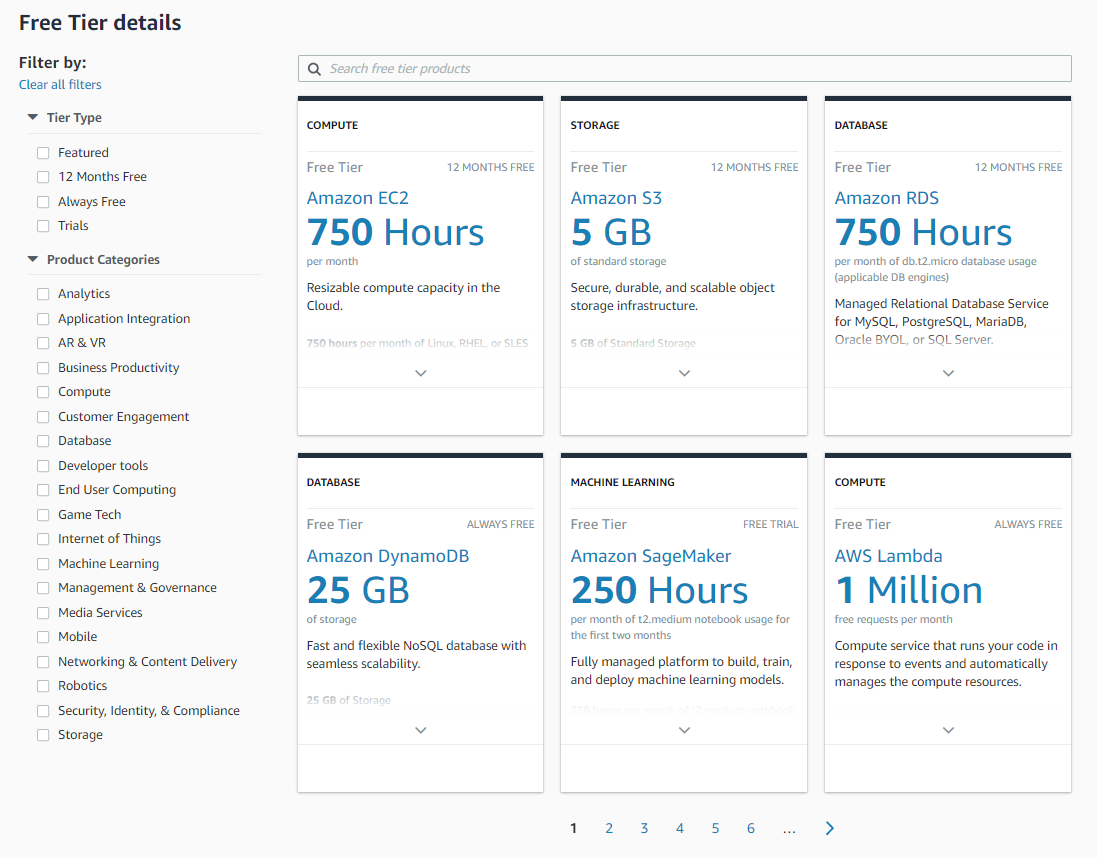This screenshot has height=858, width=1097.
Task: Expand the Amazon SageMaker card details
Action: (684, 730)
